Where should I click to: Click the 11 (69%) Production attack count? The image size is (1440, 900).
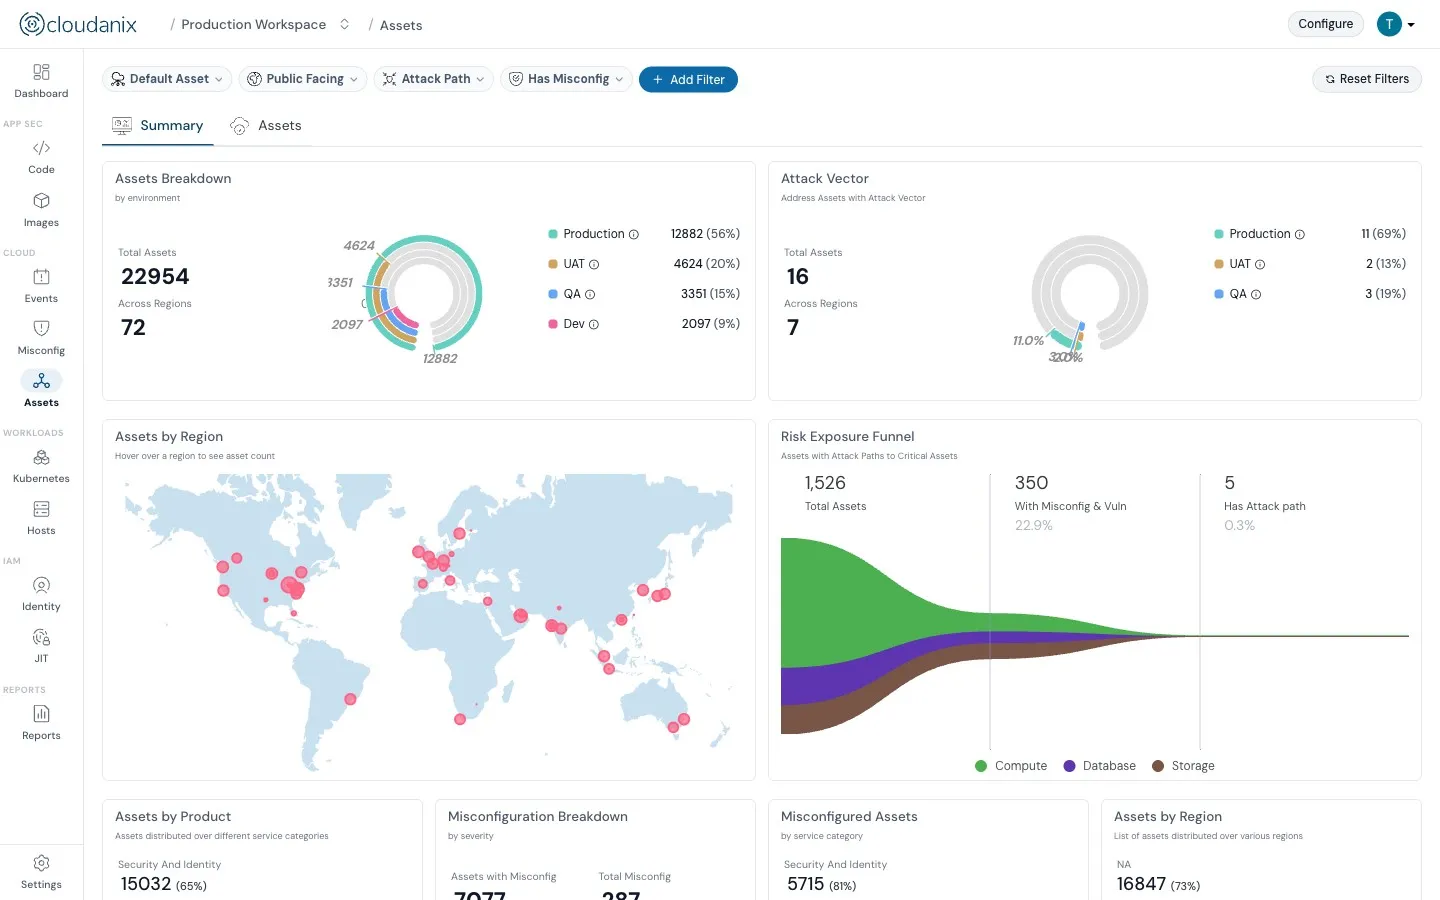1383,234
